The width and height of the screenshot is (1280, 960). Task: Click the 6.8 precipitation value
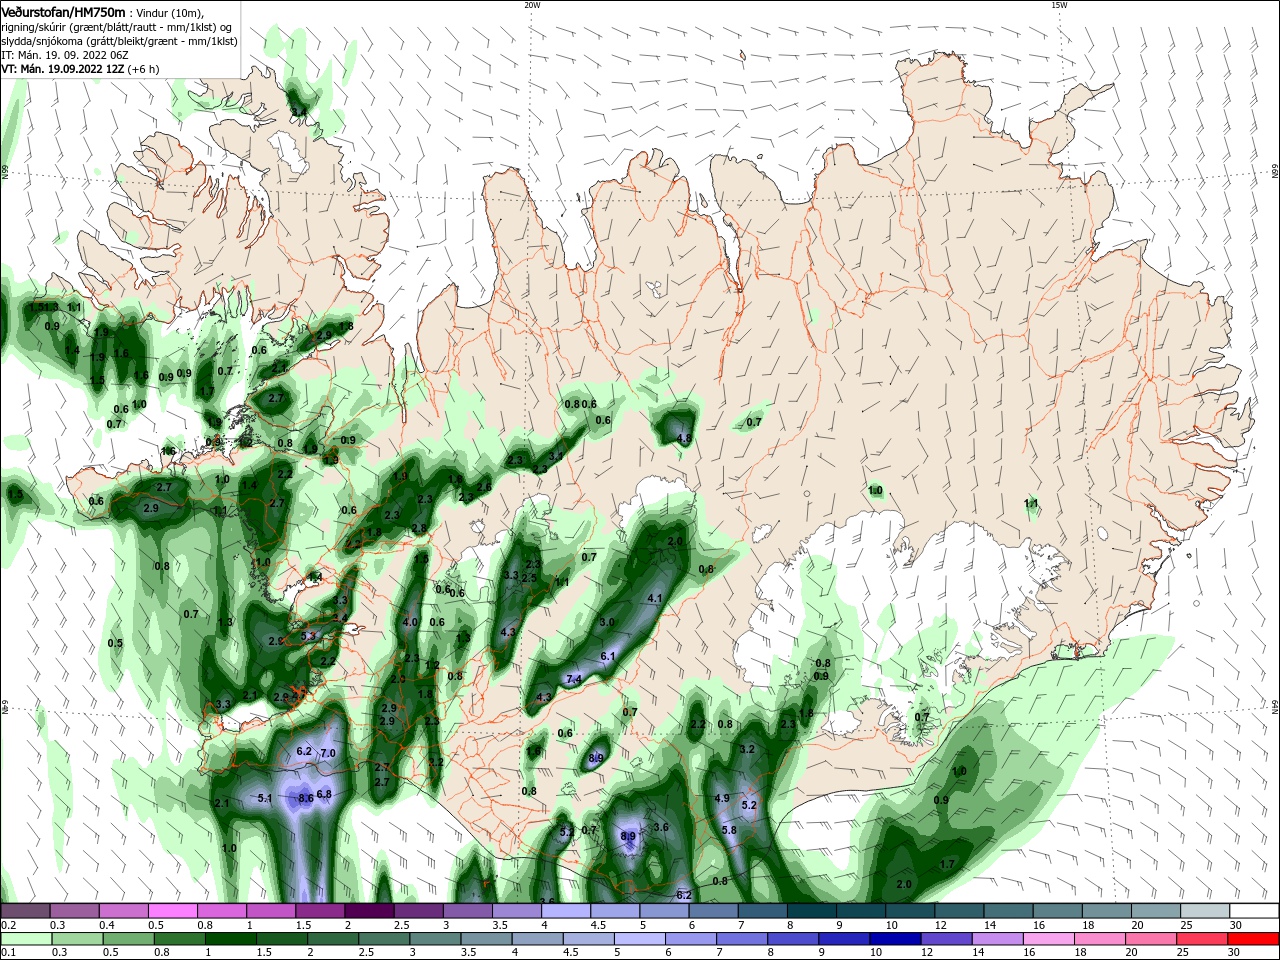point(324,794)
